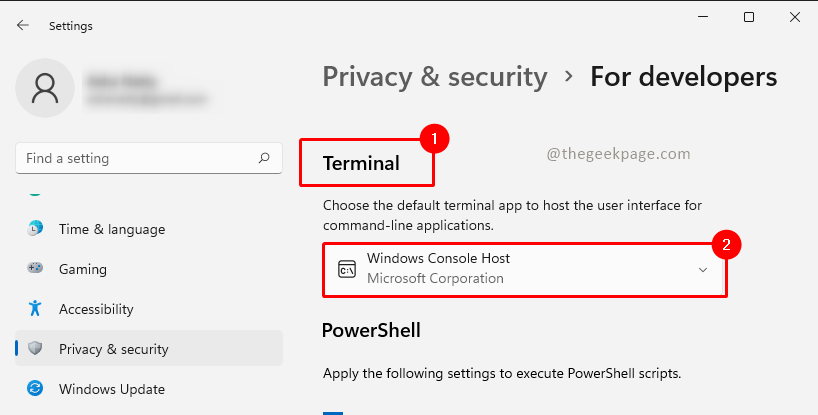Viewport: 818px width, 415px height.
Task: Click the Accessibility person icon
Action: (x=36, y=309)
